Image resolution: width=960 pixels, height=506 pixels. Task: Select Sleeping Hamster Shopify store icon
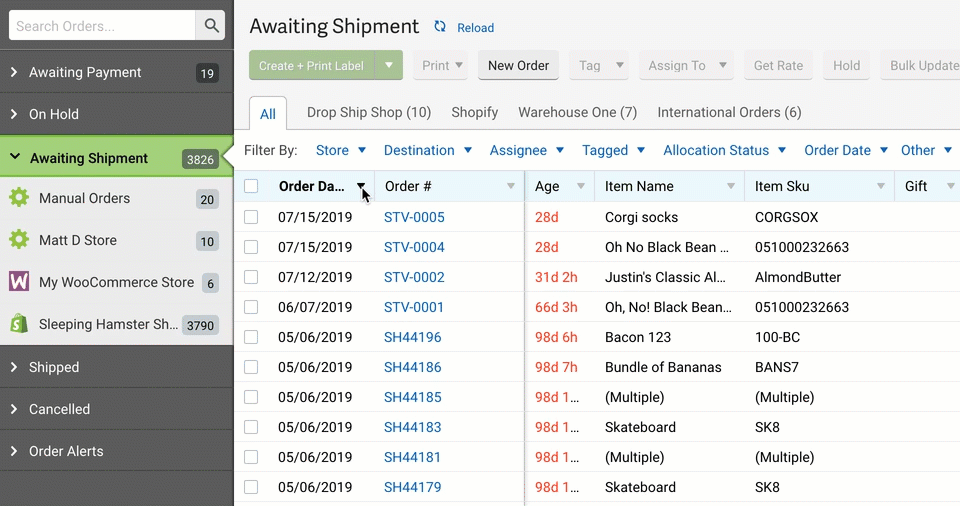tap(19, 324)
